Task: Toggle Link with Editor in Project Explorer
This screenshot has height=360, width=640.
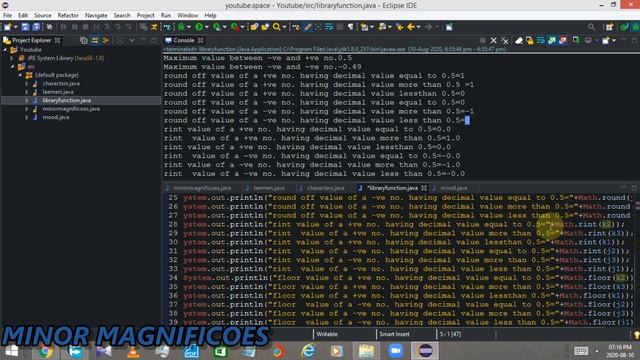Action: pos(95,40)
